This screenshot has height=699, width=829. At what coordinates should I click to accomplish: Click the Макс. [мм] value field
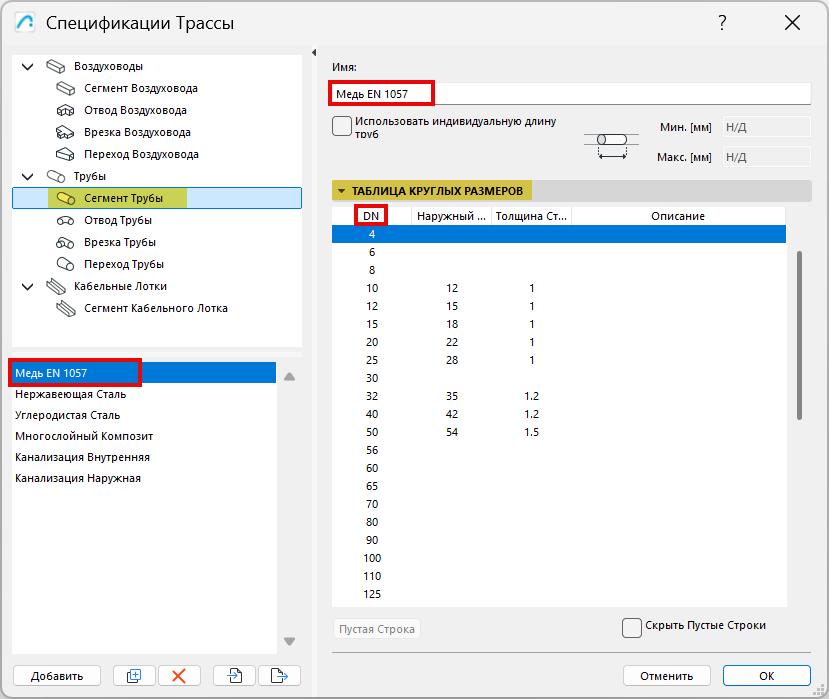[x=766, y=157]
